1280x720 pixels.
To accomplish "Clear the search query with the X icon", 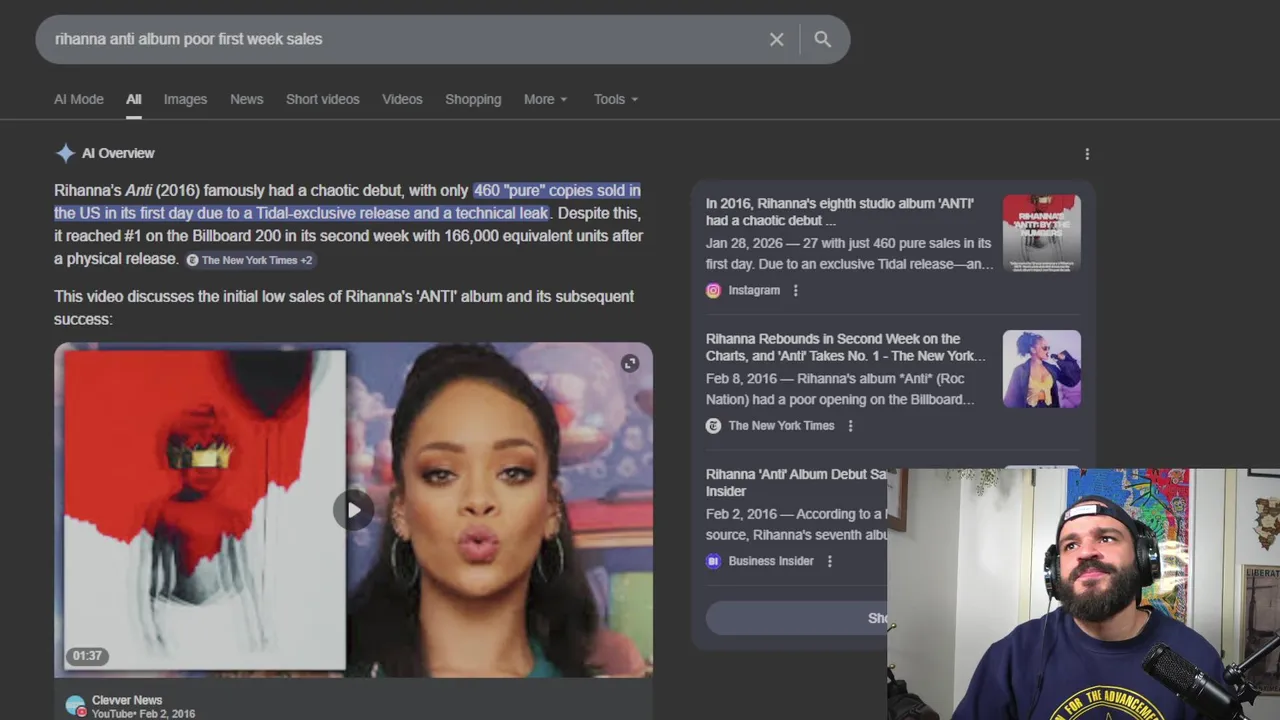I will 777,39.
